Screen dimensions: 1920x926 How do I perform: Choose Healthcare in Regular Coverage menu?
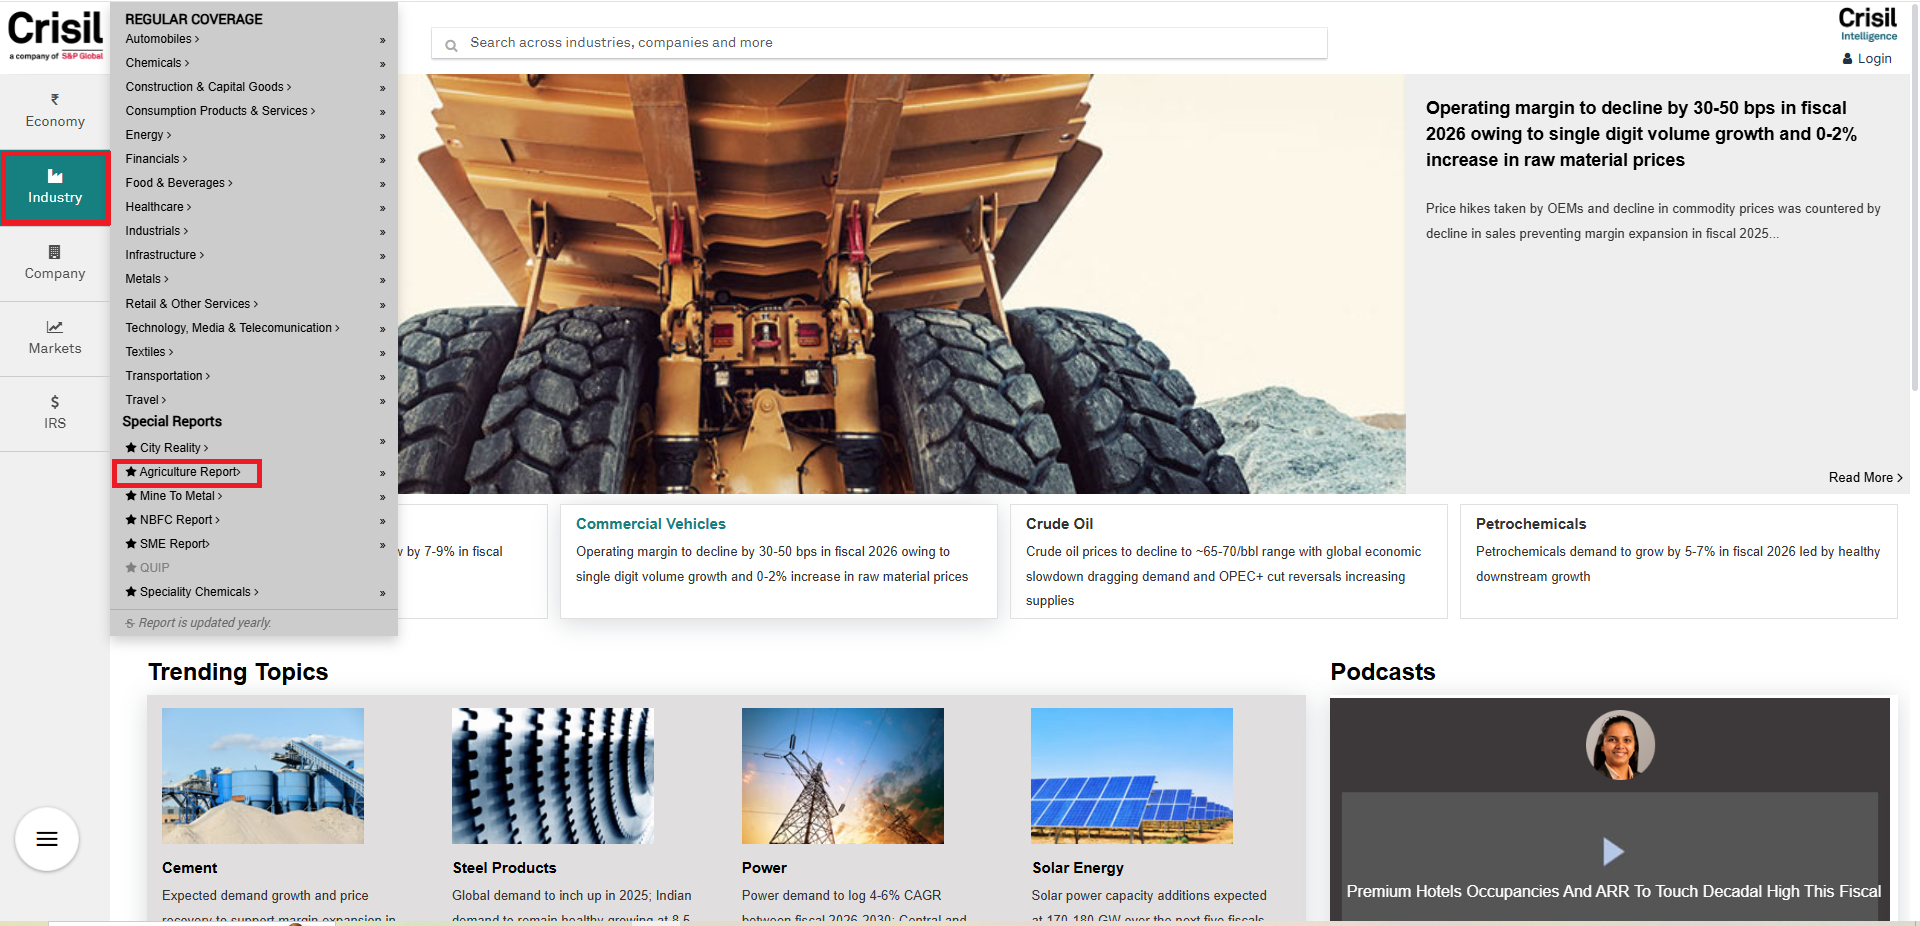click(x=155, y=207)
